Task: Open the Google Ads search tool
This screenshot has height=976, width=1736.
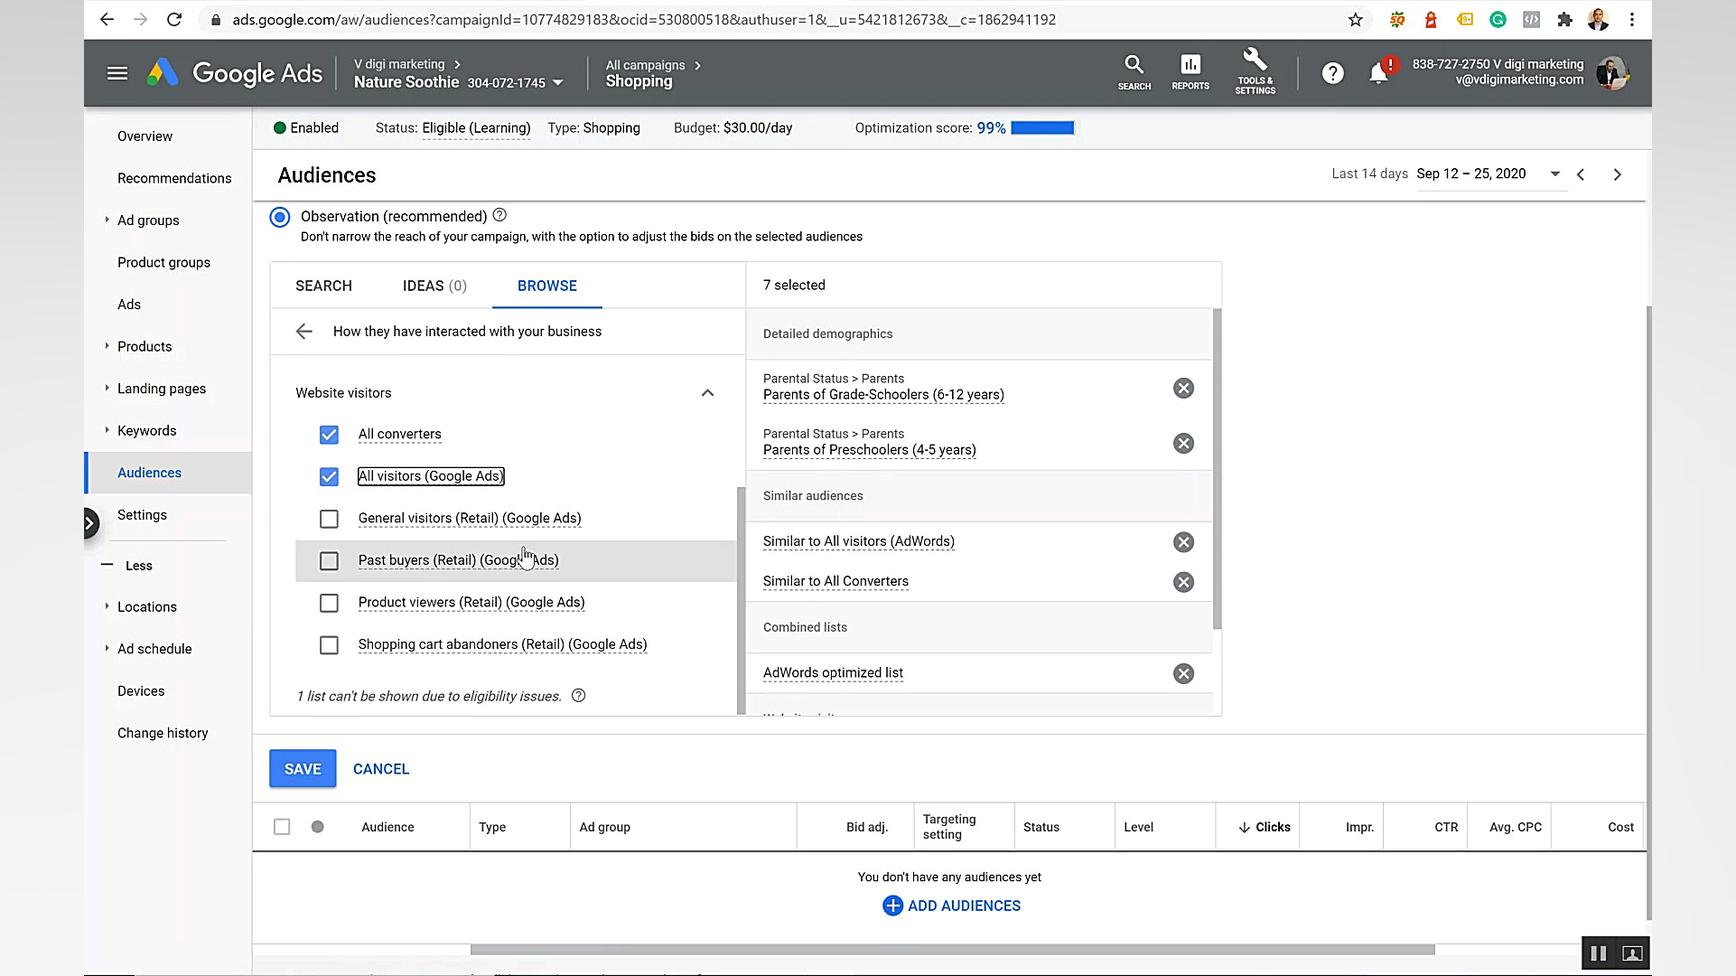Action: point(1133,72)
